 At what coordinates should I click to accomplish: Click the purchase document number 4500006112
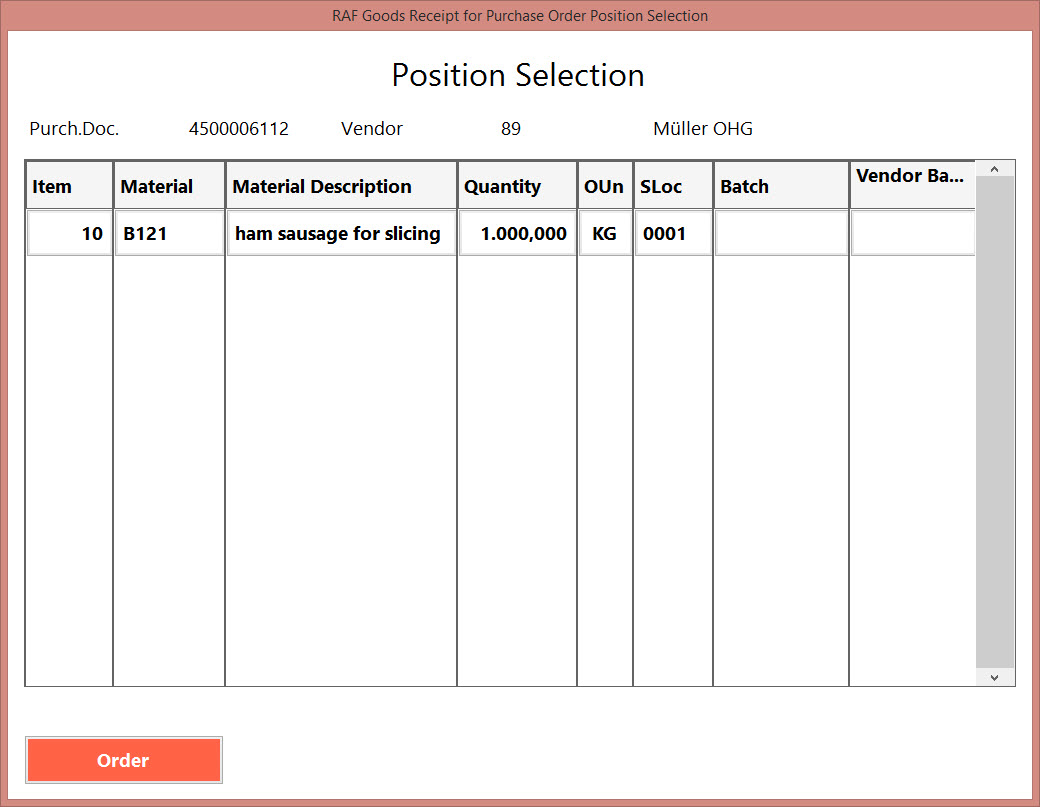coord(239,129)
